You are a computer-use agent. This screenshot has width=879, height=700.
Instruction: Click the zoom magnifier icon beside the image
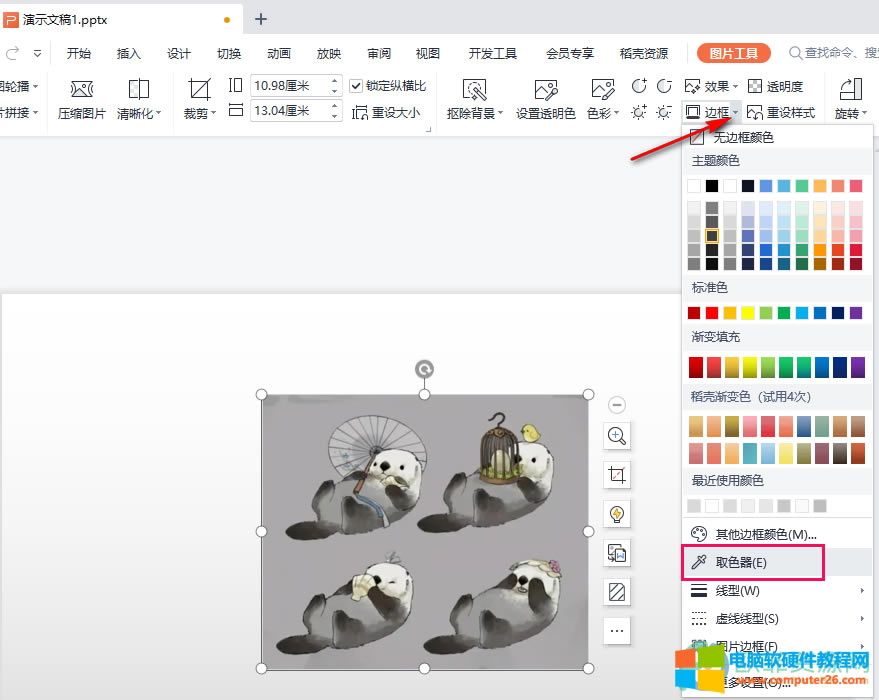click(x=617, y=436)
